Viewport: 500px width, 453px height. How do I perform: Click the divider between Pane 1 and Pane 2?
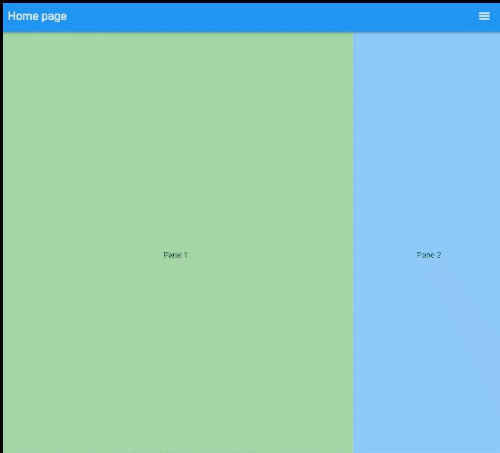[353, 243]
